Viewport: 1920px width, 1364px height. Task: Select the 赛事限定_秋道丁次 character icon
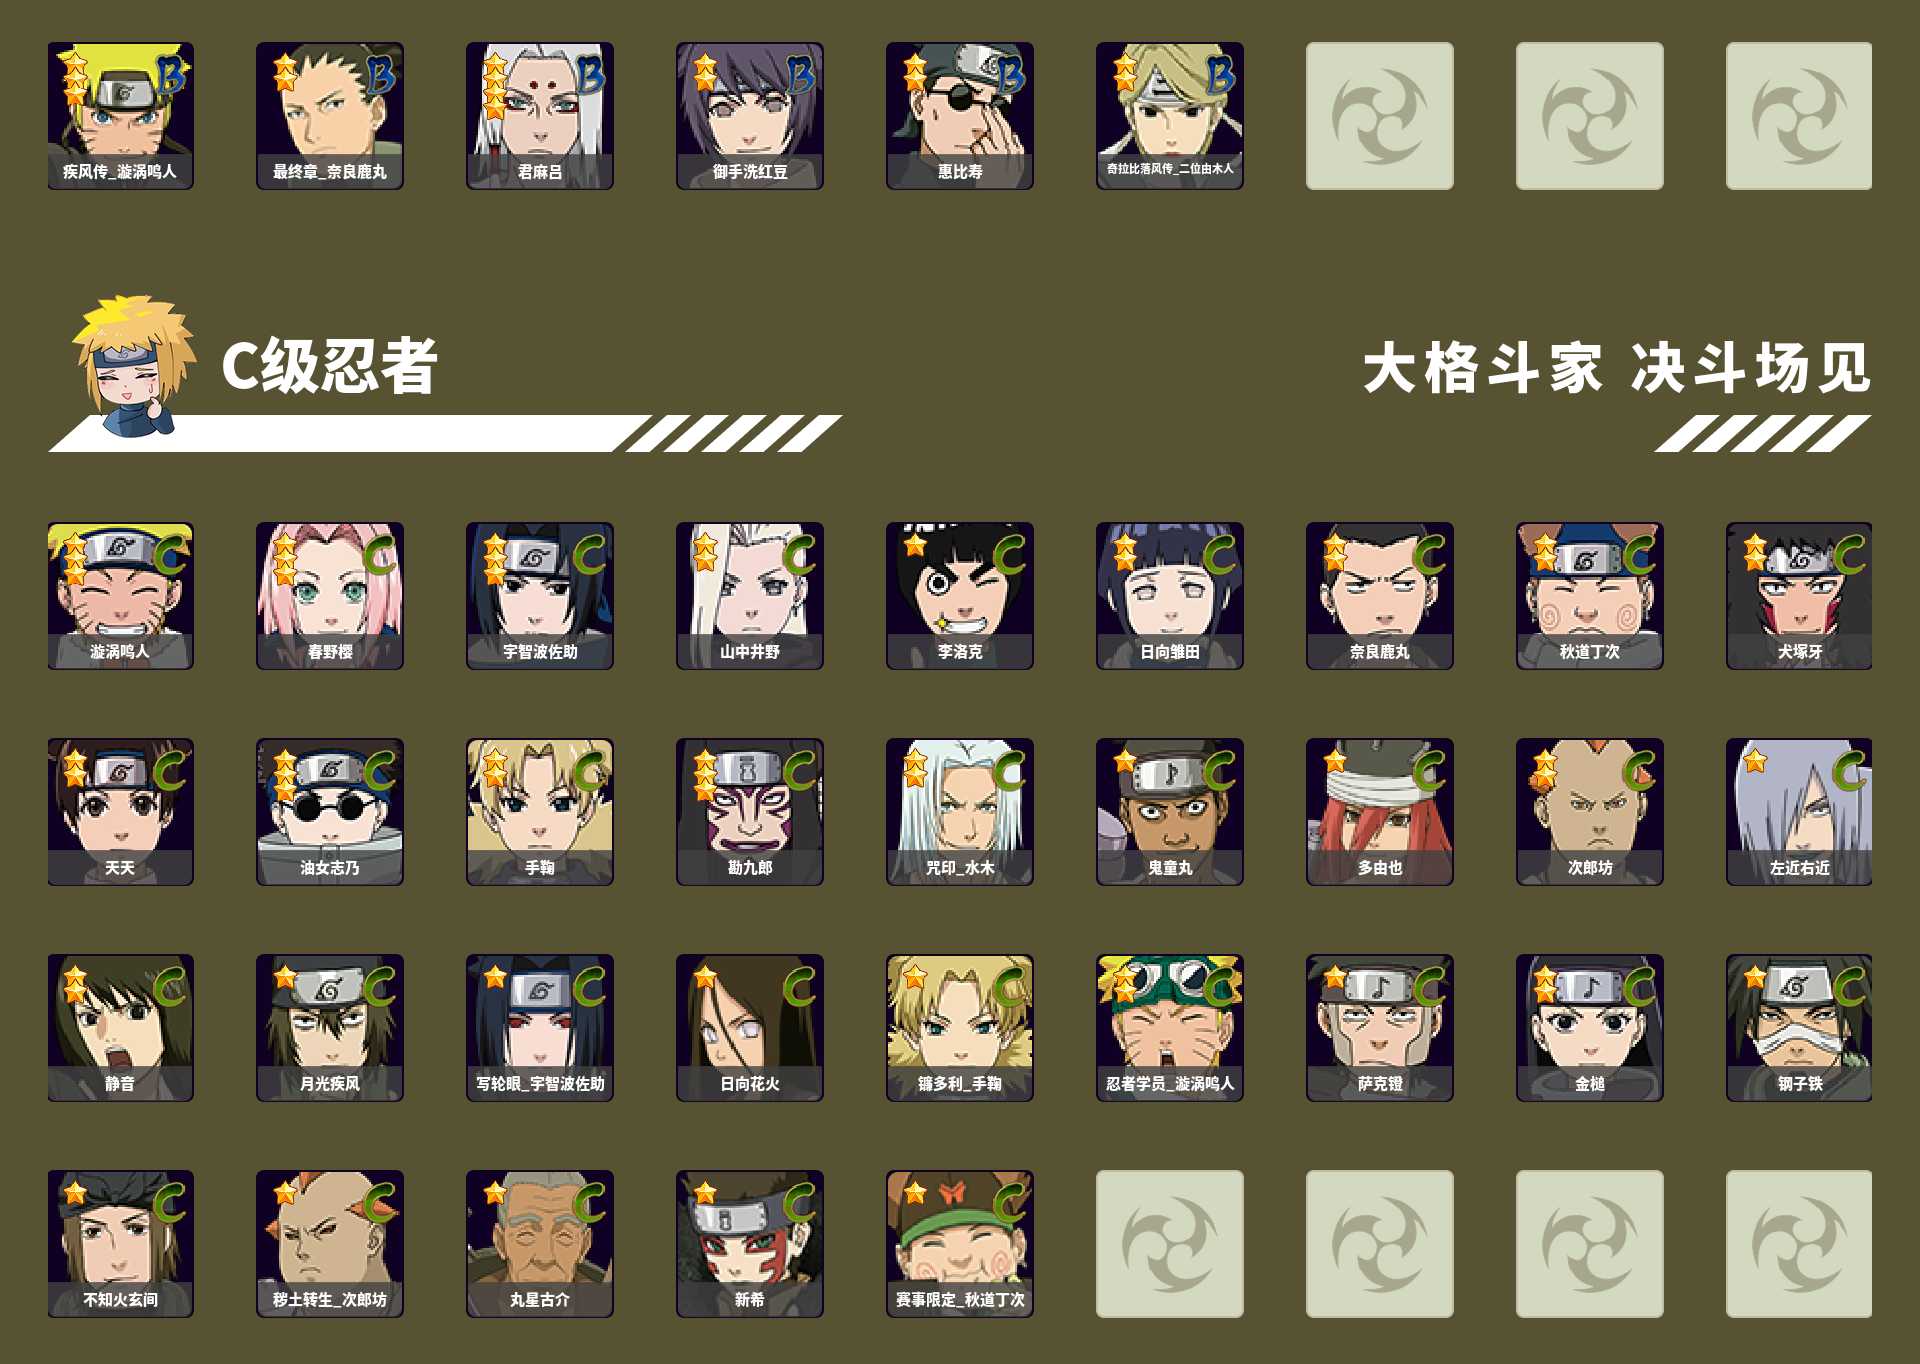(960, 1244)
